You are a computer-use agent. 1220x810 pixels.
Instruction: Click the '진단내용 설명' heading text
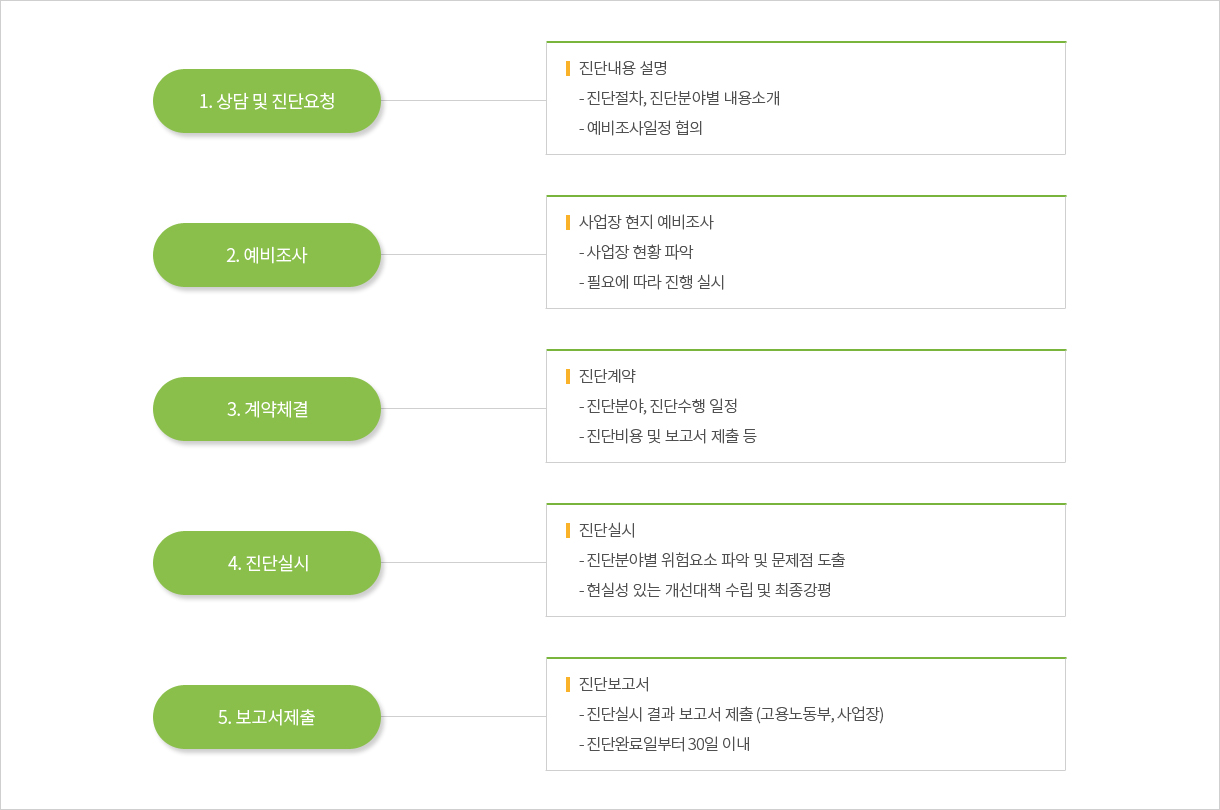tap(623, 68)
